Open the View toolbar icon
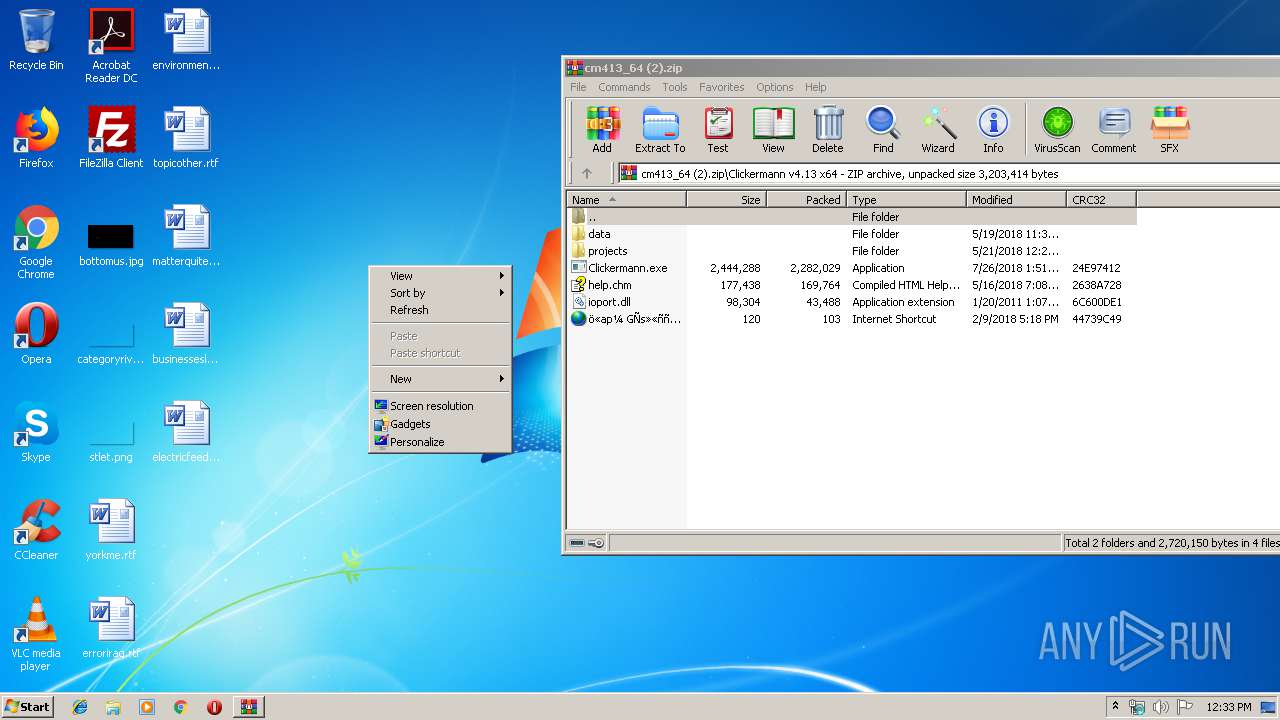This screenshot has width=1280, height=720. pos(773,130)
